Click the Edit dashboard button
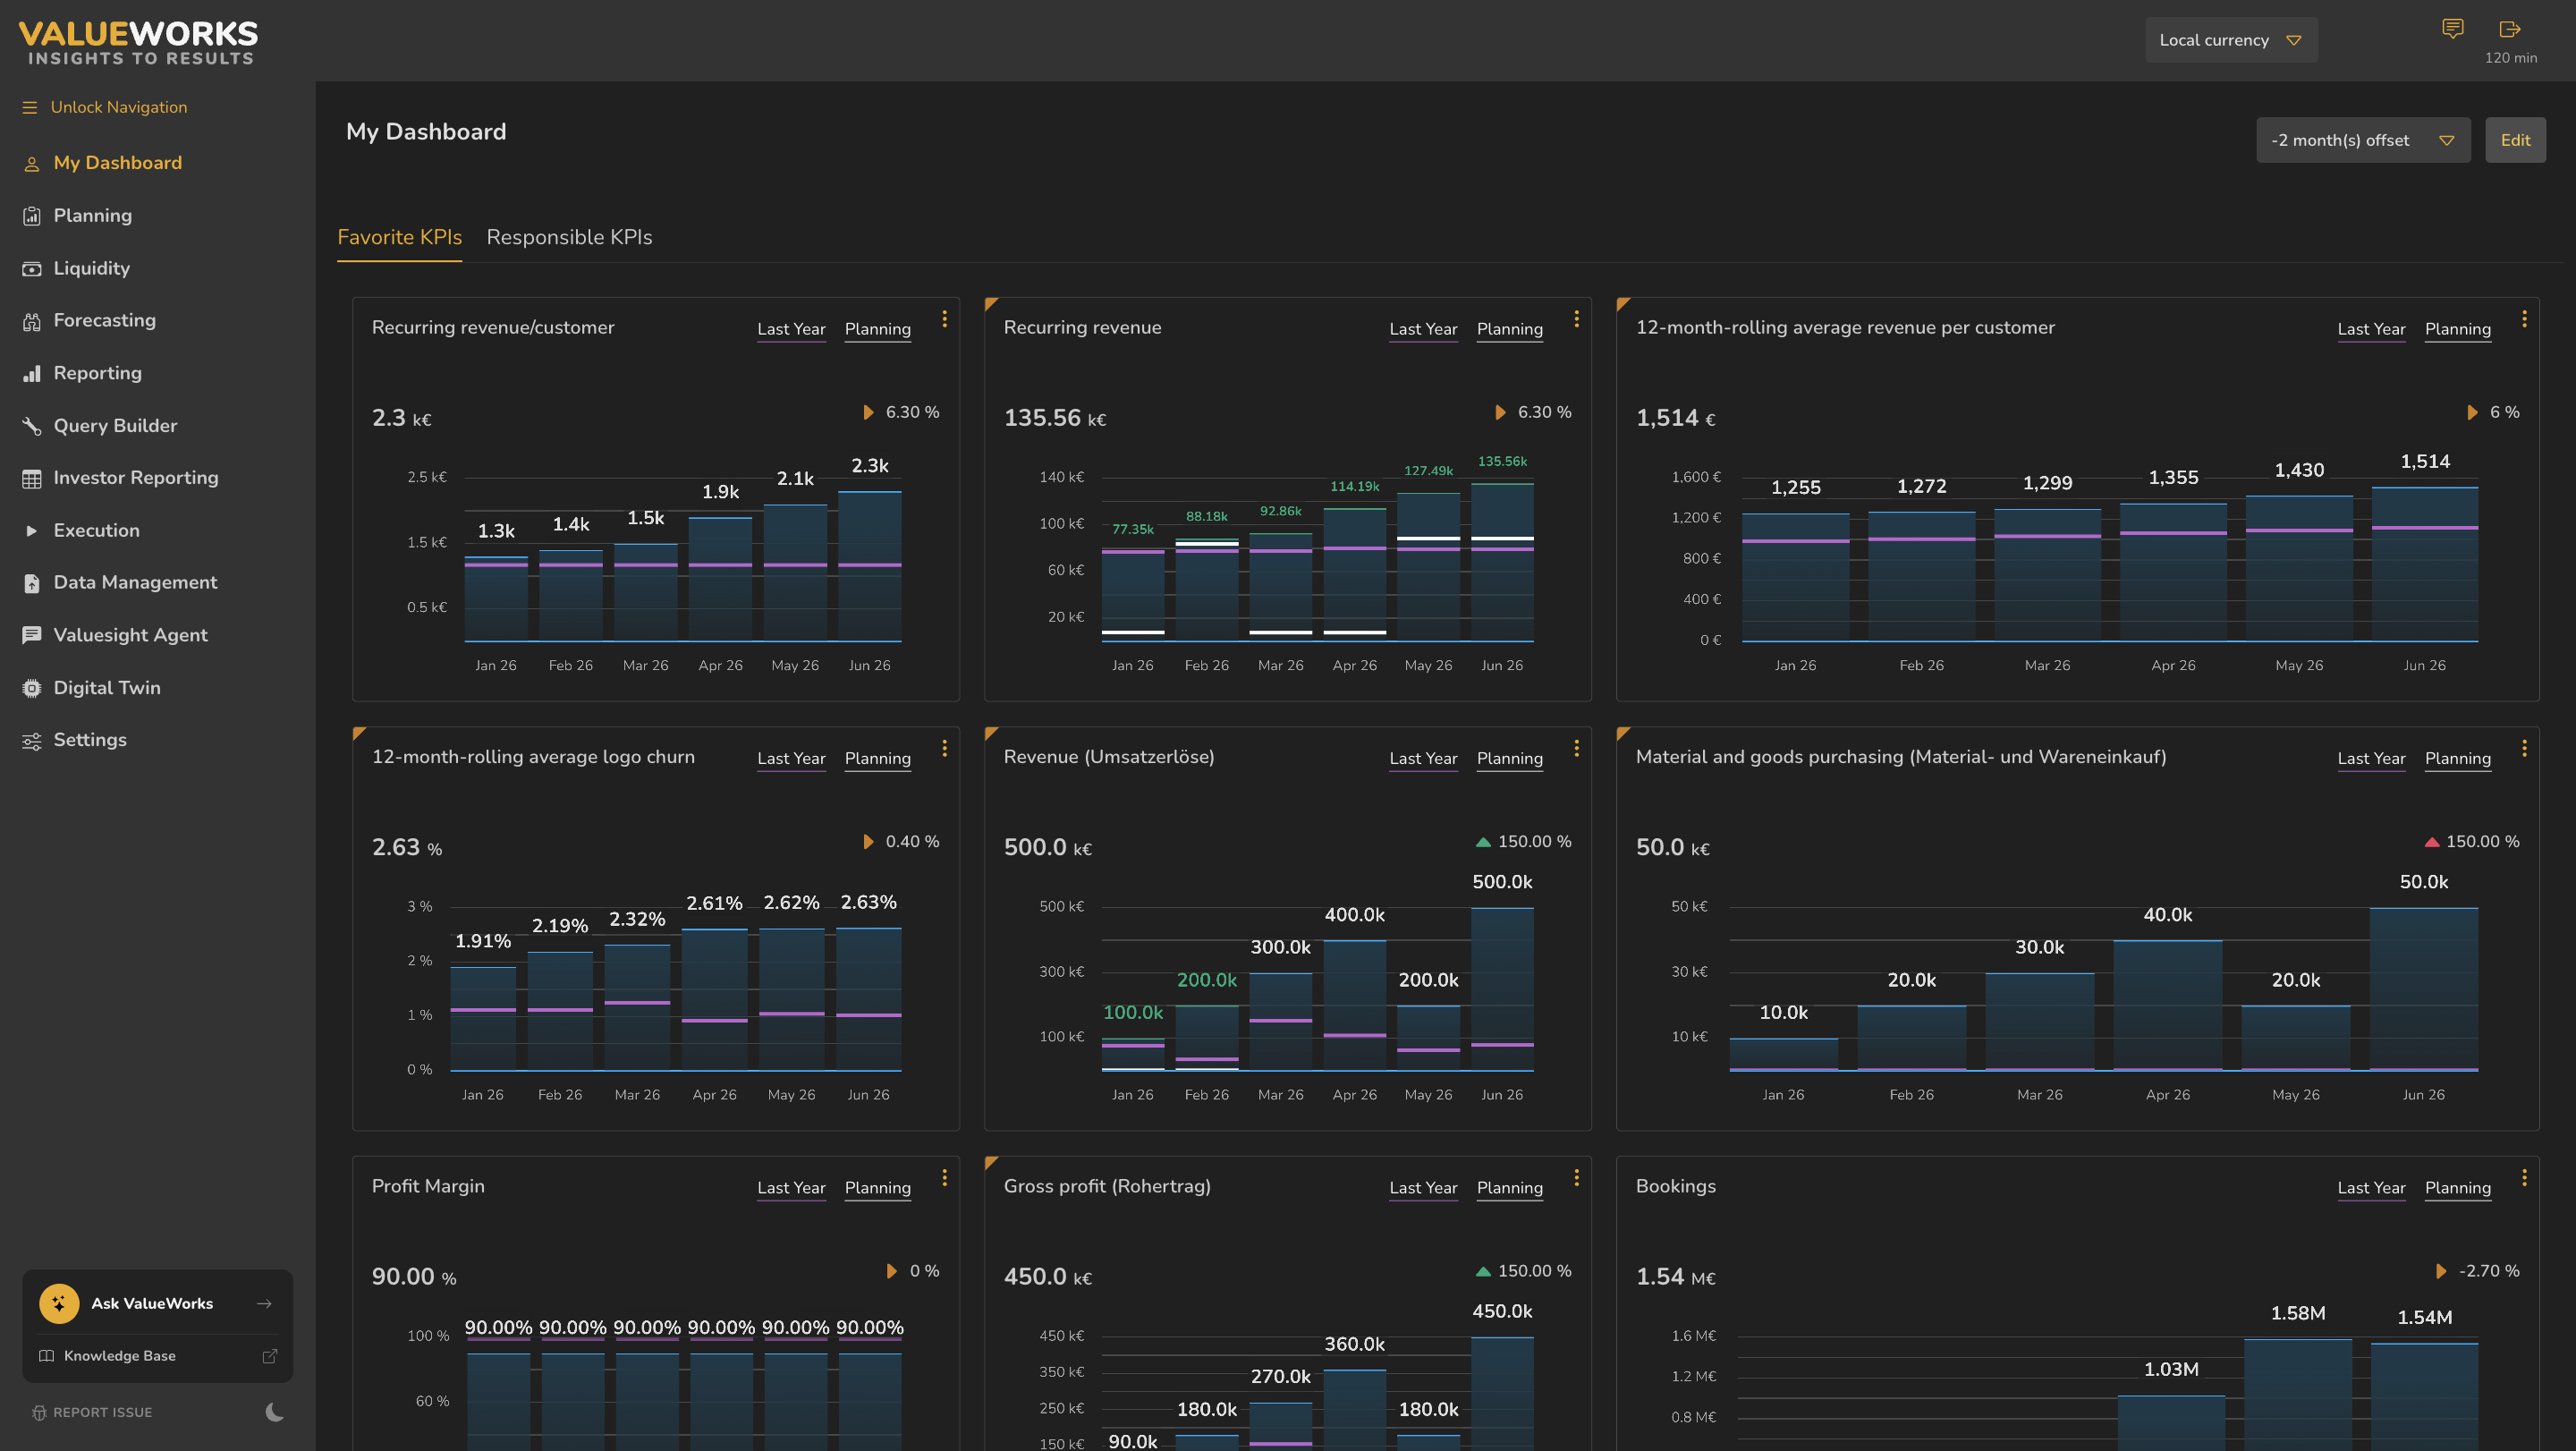 click(x=2515, y=140)
